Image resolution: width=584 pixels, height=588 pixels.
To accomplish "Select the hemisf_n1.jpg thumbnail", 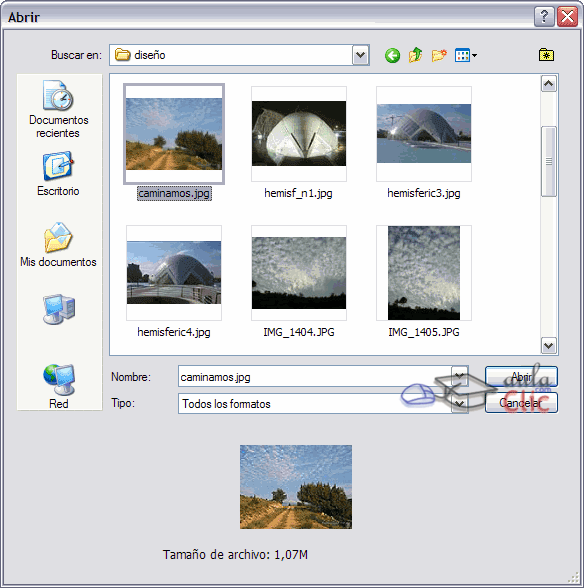I will 299,134.
